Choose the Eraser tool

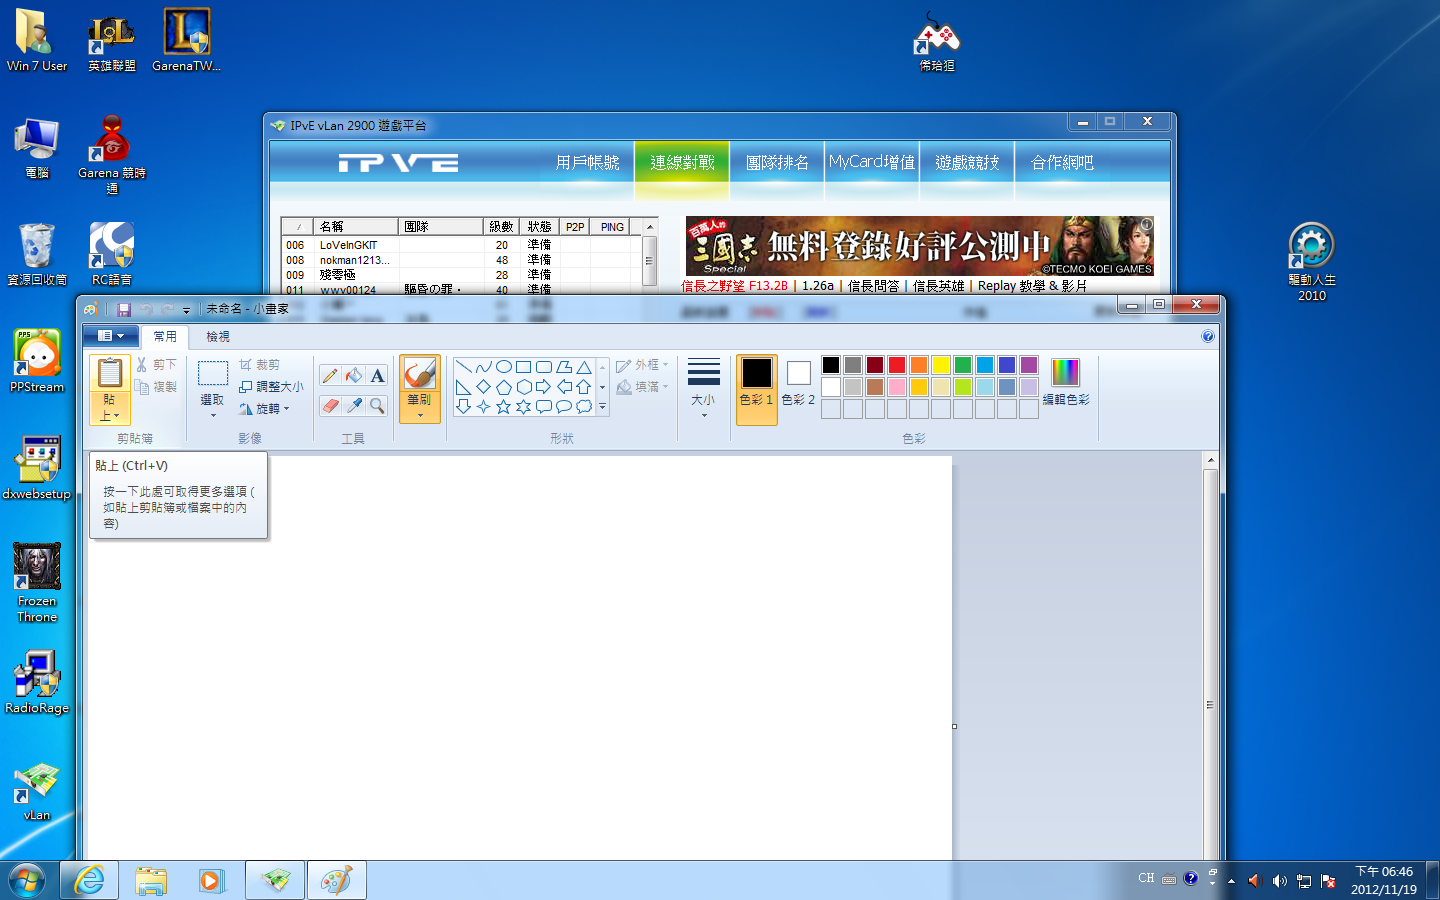point(330,405)
